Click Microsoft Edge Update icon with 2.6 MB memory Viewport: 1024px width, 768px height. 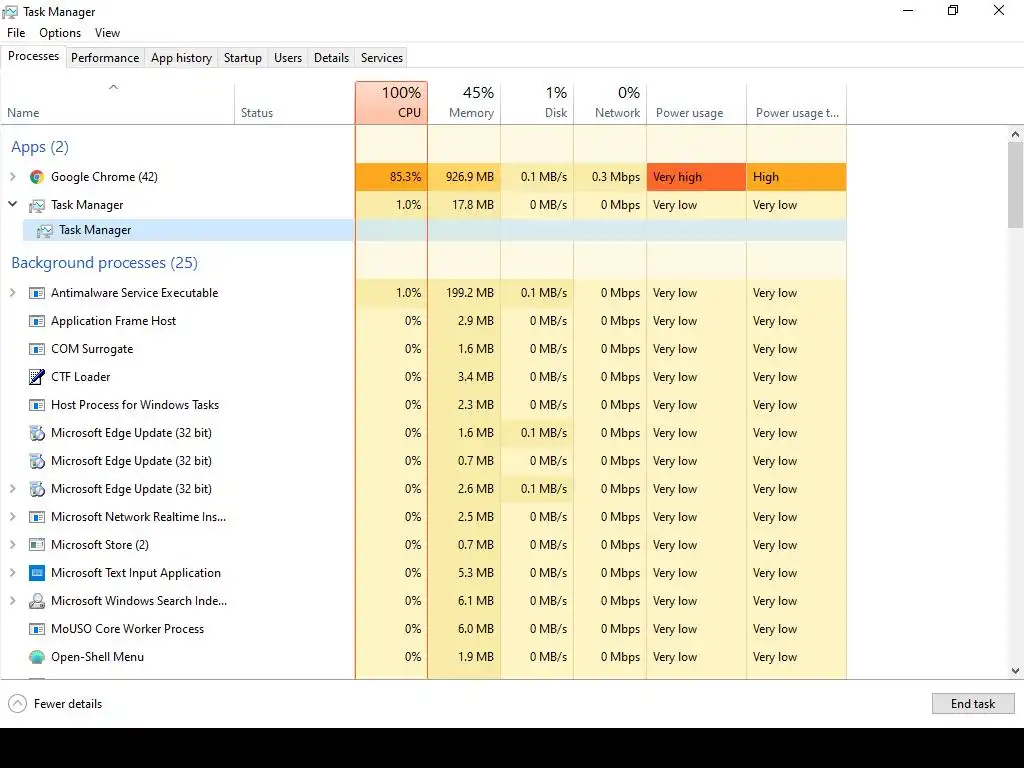click(x=37, y=489)
